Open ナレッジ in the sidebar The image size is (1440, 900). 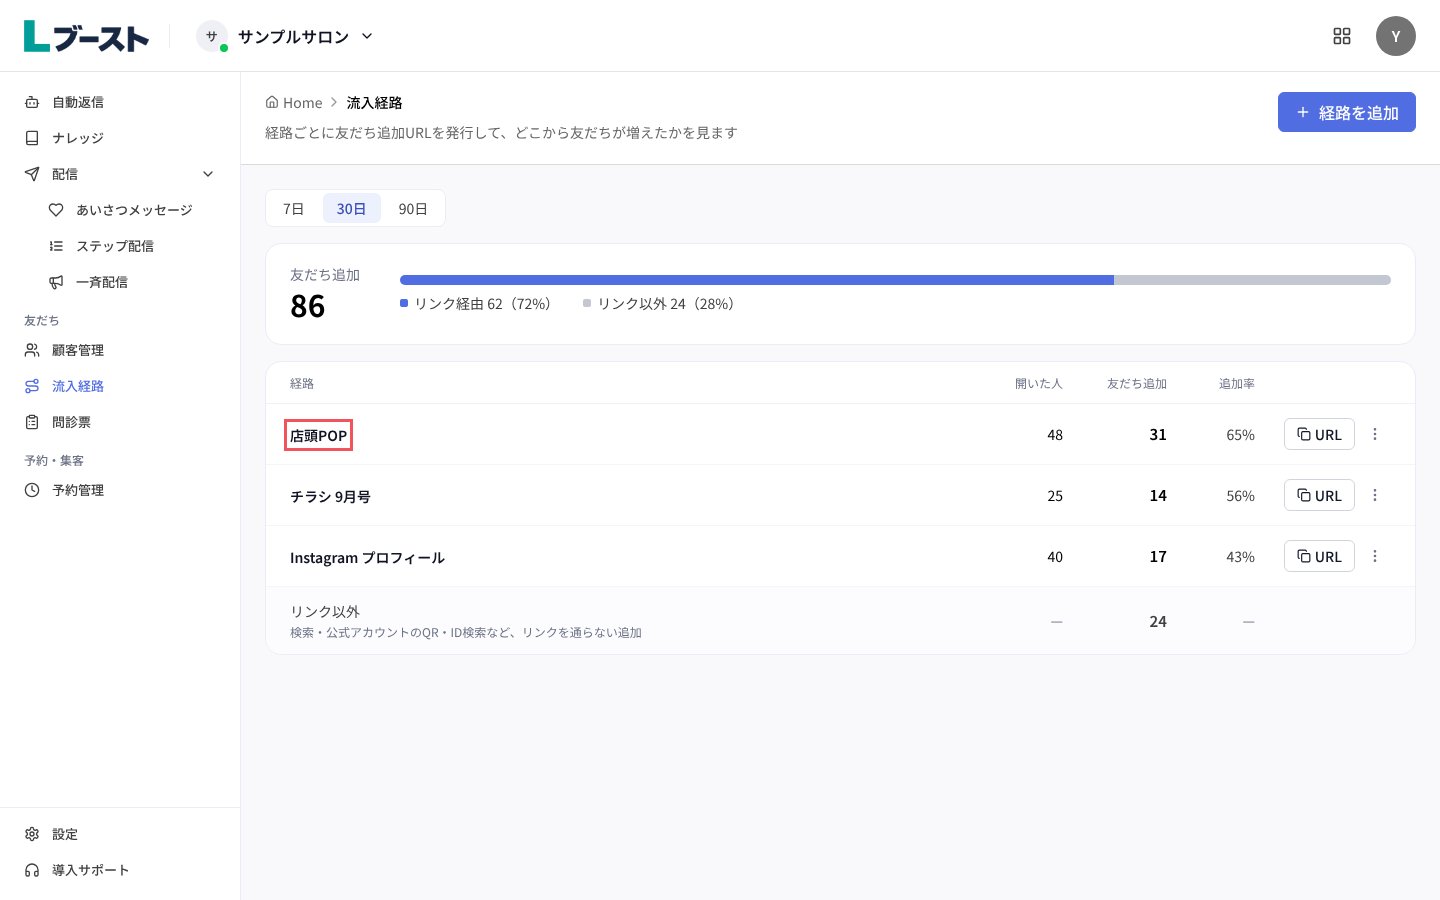click(120, 138)
